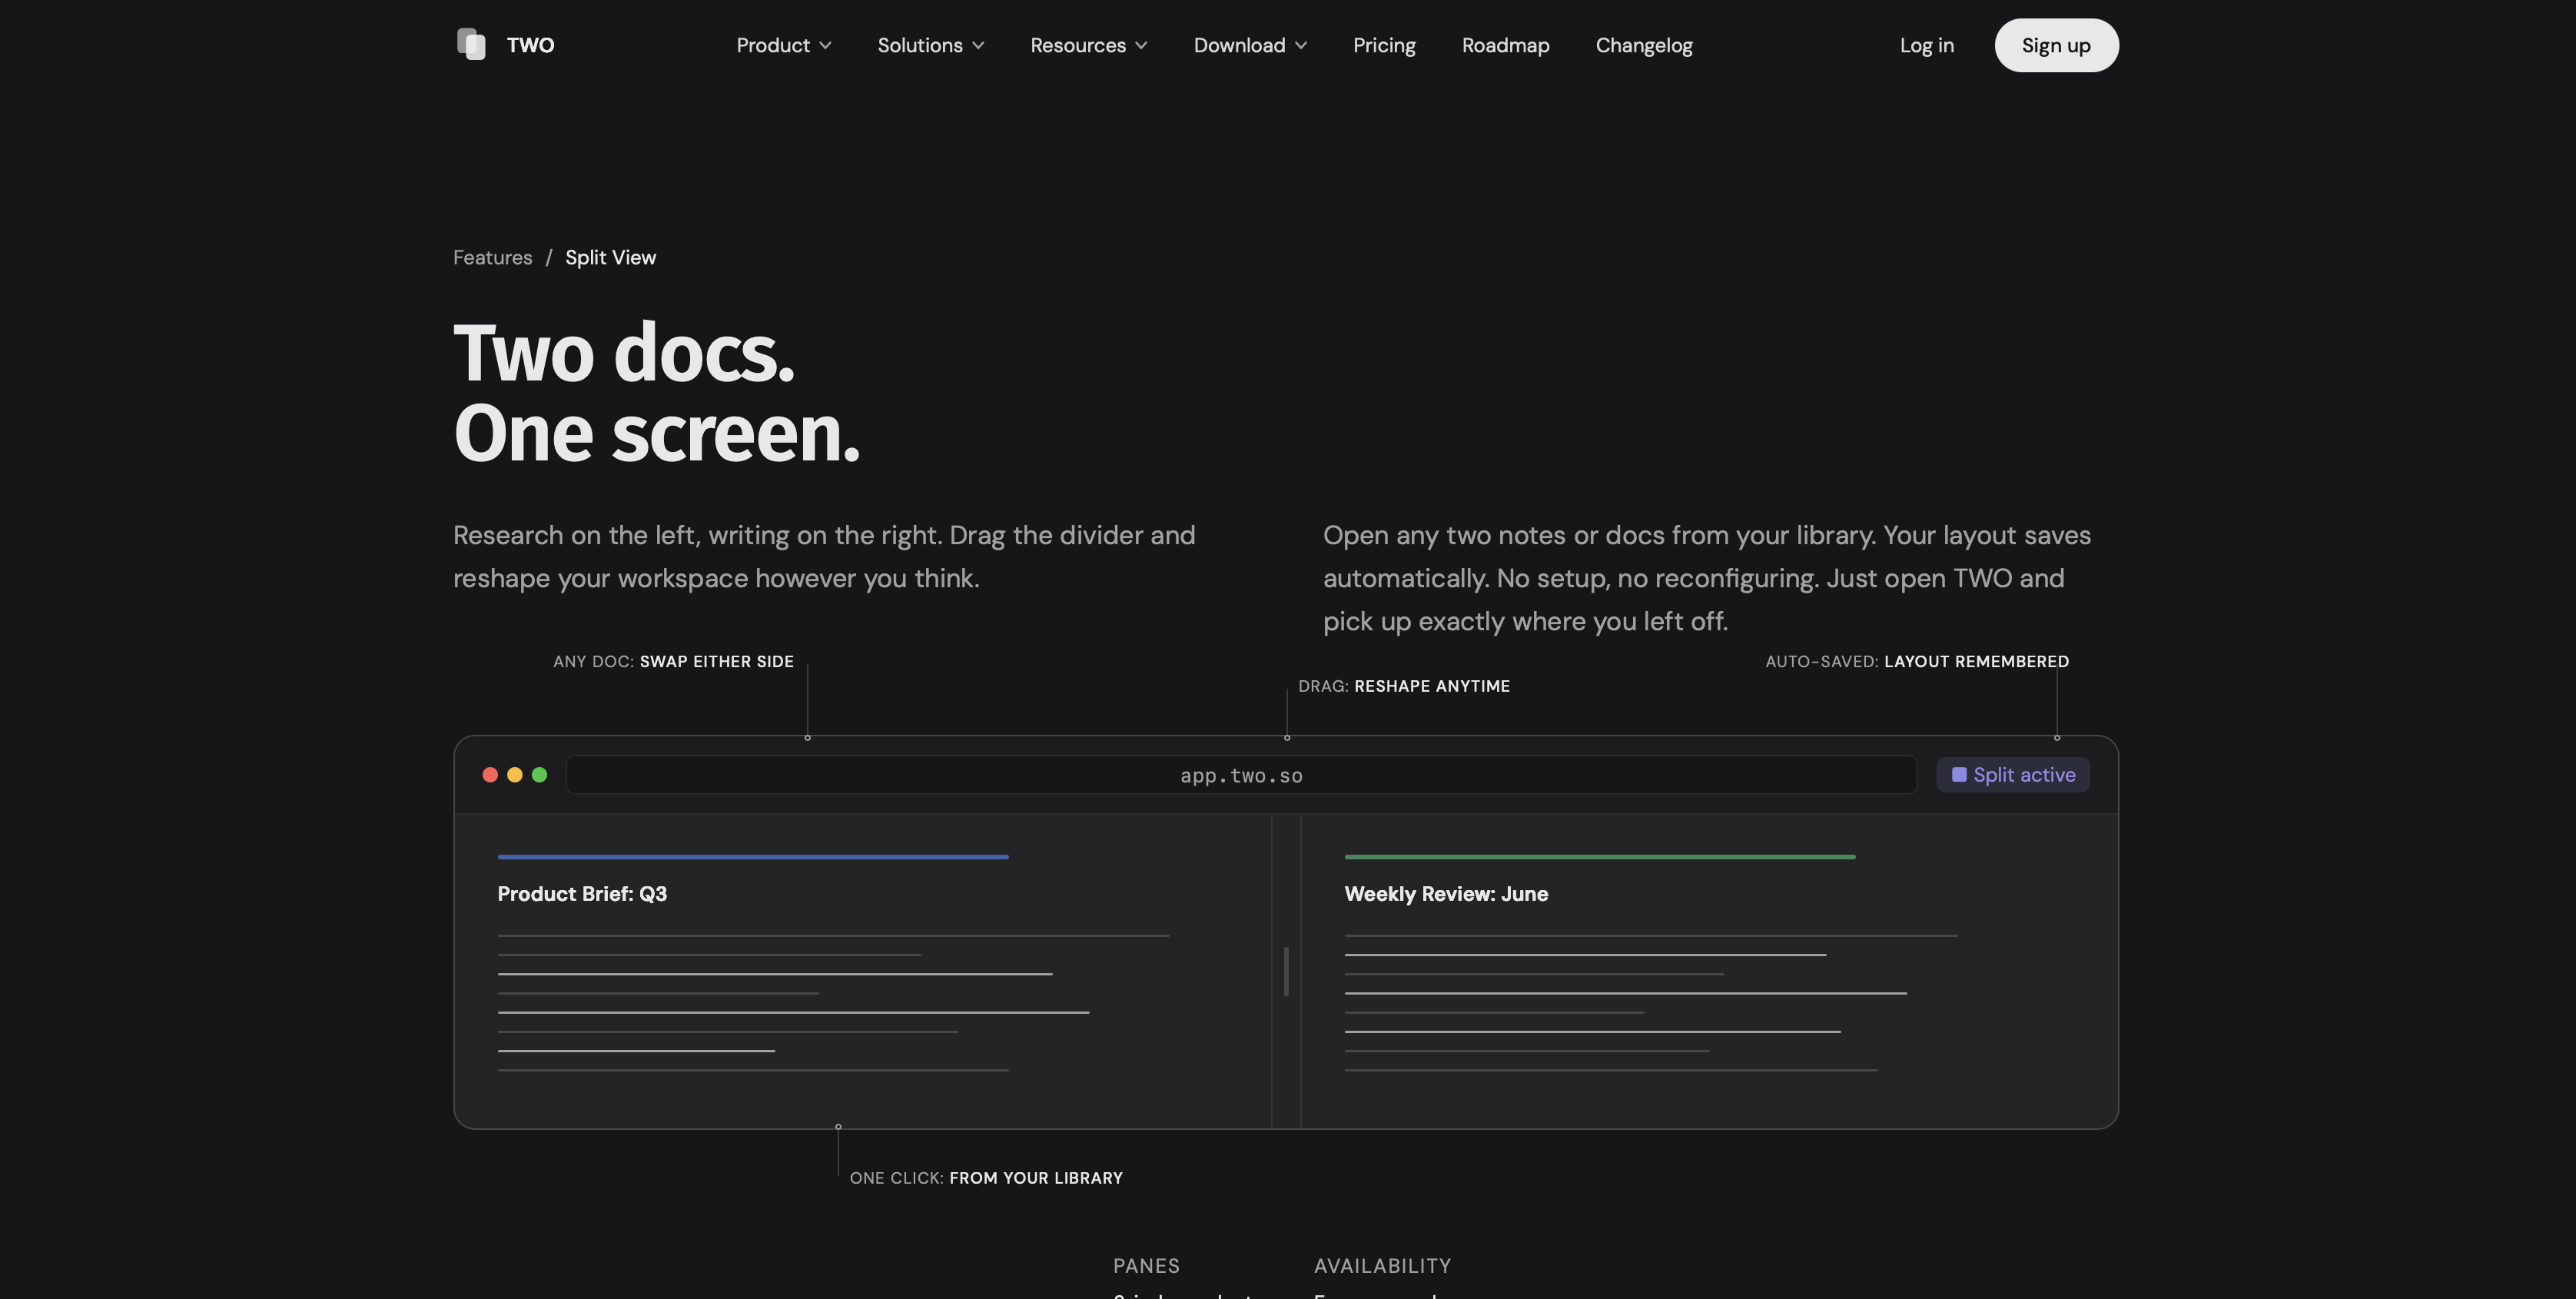This screenshot has height=1299, width=2576.
Task: Select the Weekly Review: June title
Action: (1446, 894)
